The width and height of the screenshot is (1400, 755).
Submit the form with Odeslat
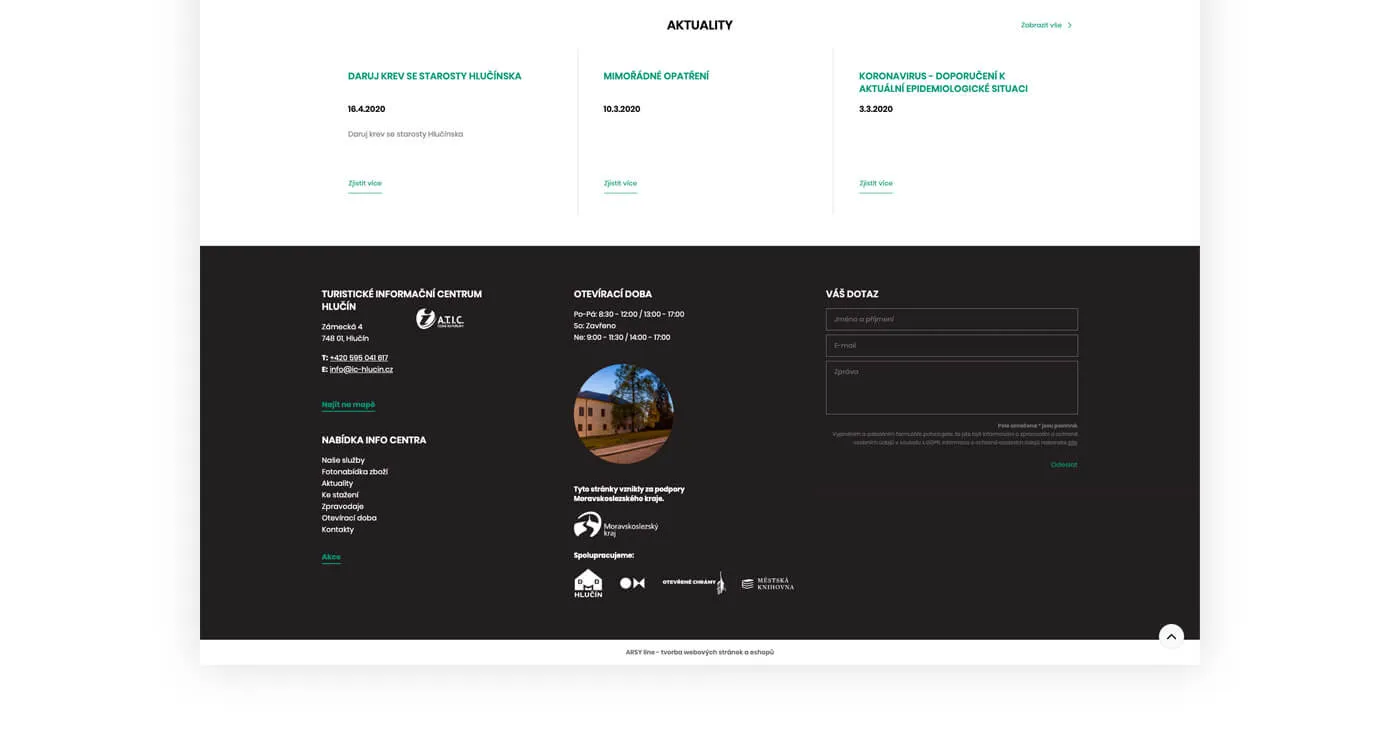(1064, 464)
